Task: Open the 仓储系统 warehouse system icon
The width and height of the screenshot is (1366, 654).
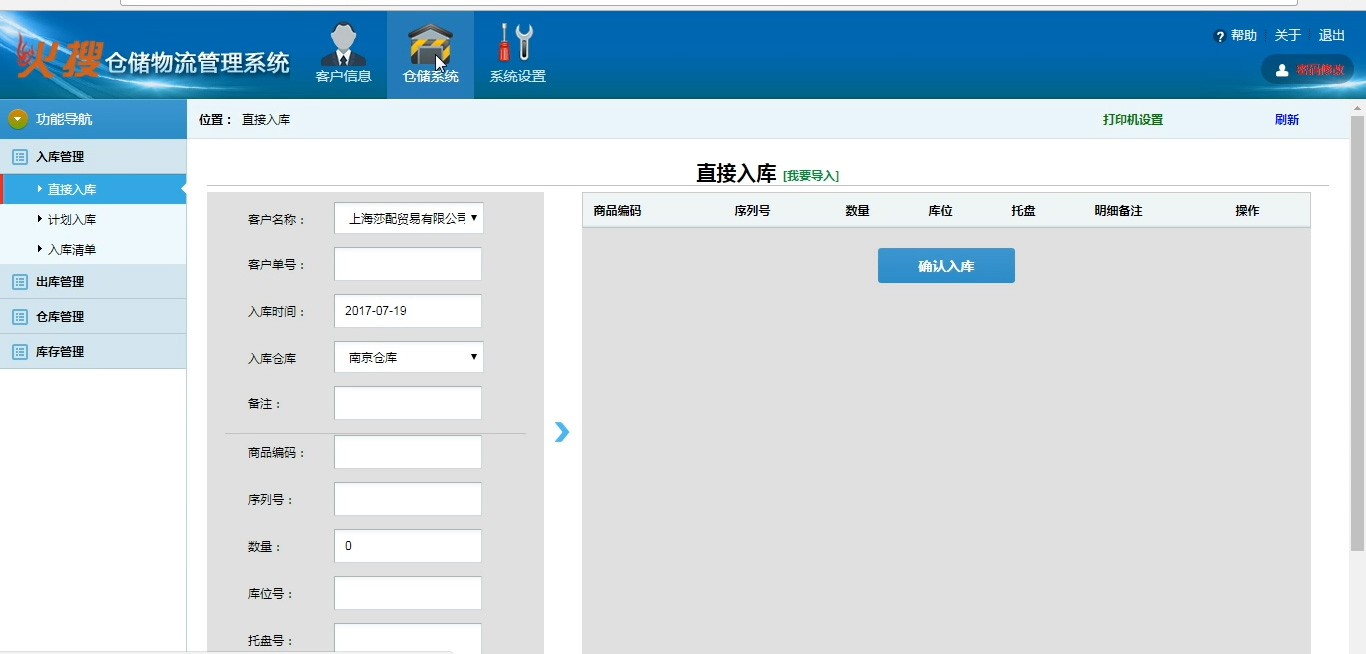Action: 430,46
